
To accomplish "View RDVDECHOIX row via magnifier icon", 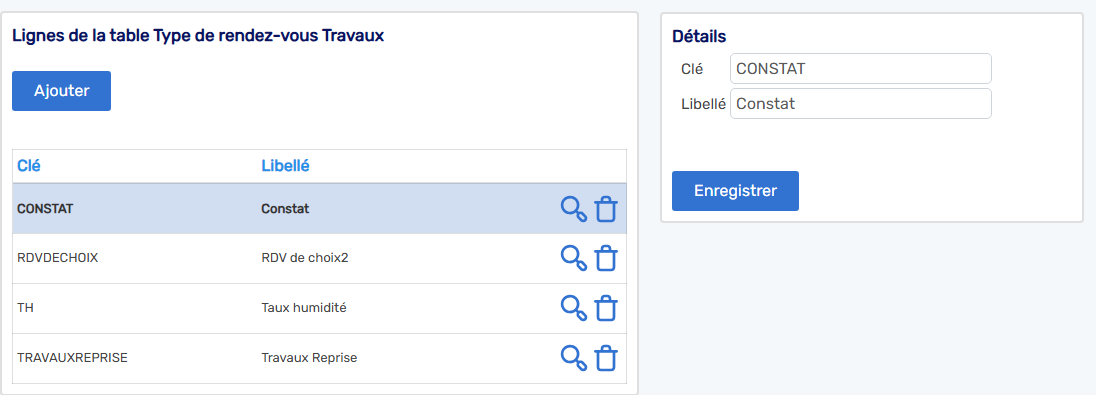I will pyautogui.click(x=574, y=258).
